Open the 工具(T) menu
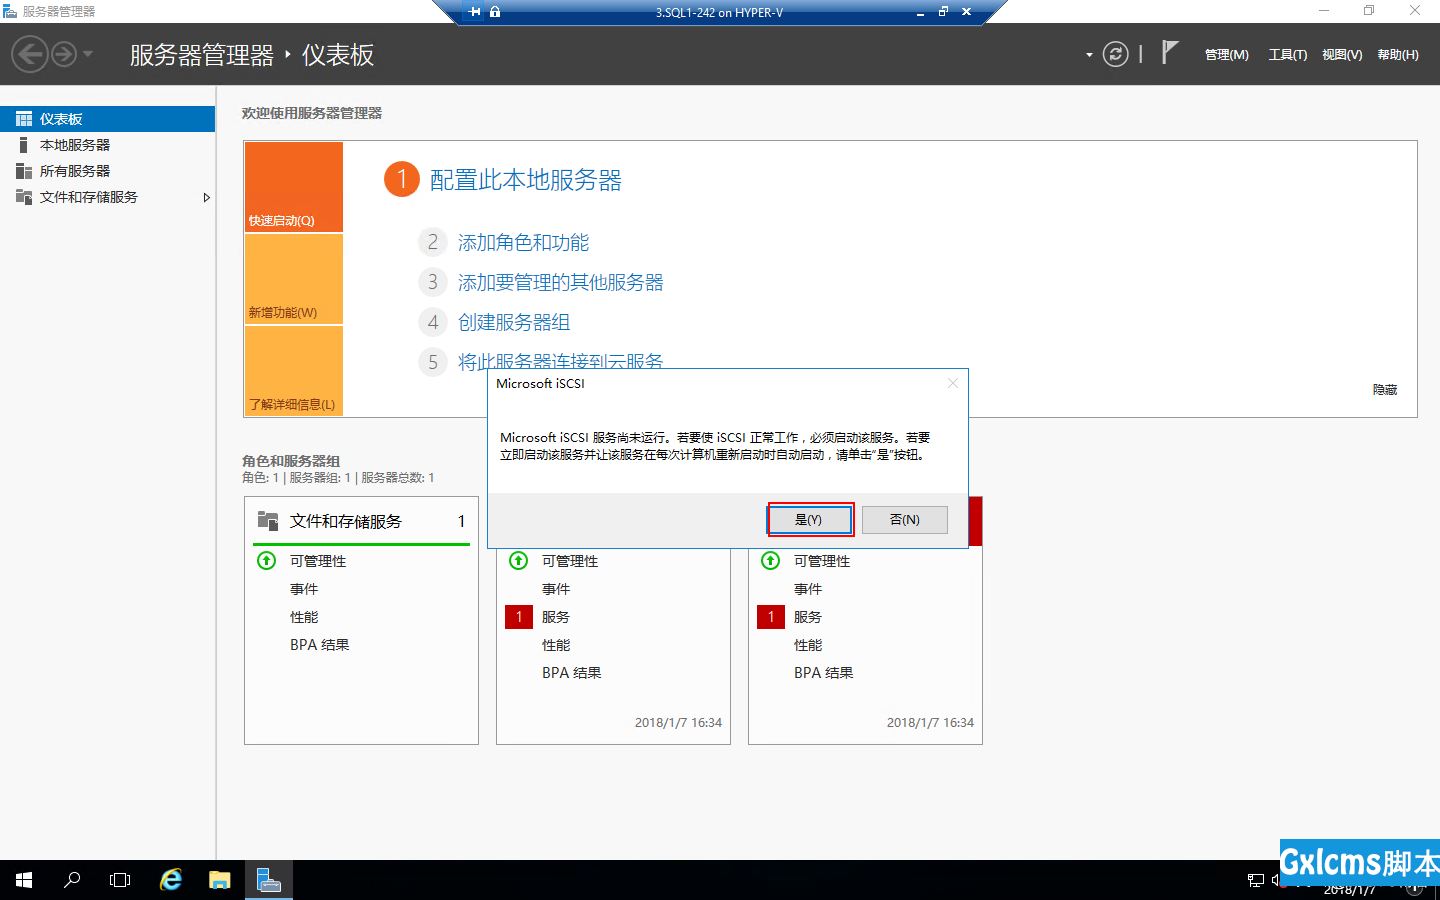Viewport: 1440px width, 900px height. tap(1287, 55)
